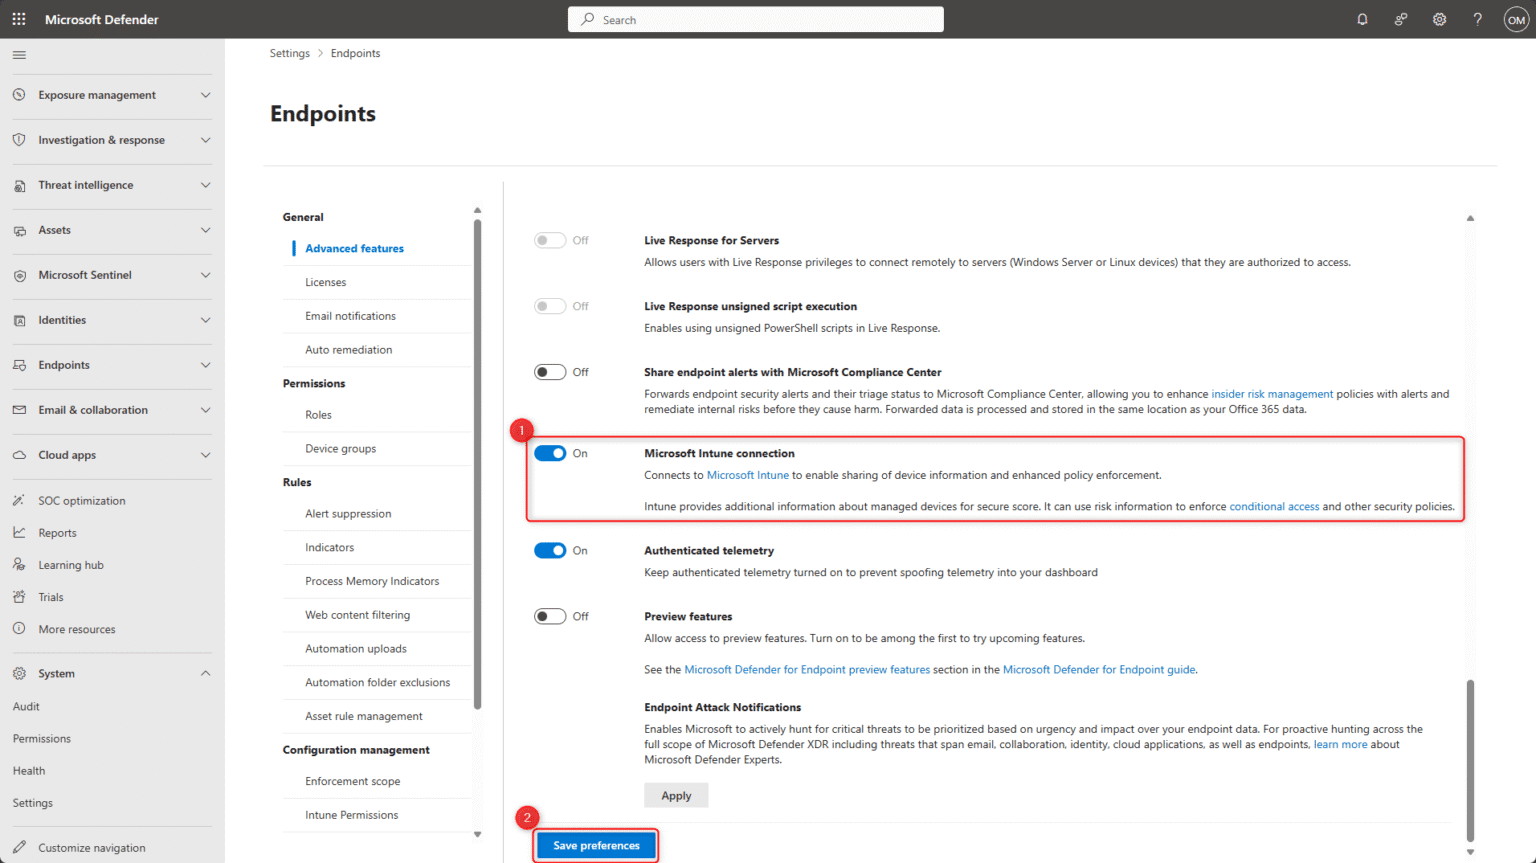
Task: Toggle Share endpoint alerts with Compliance Center
Action: point(550,372)
